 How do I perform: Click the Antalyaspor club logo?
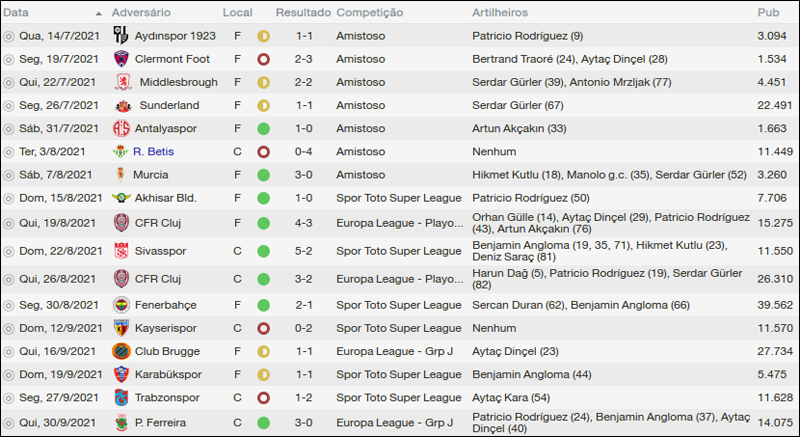pos(122,128)
